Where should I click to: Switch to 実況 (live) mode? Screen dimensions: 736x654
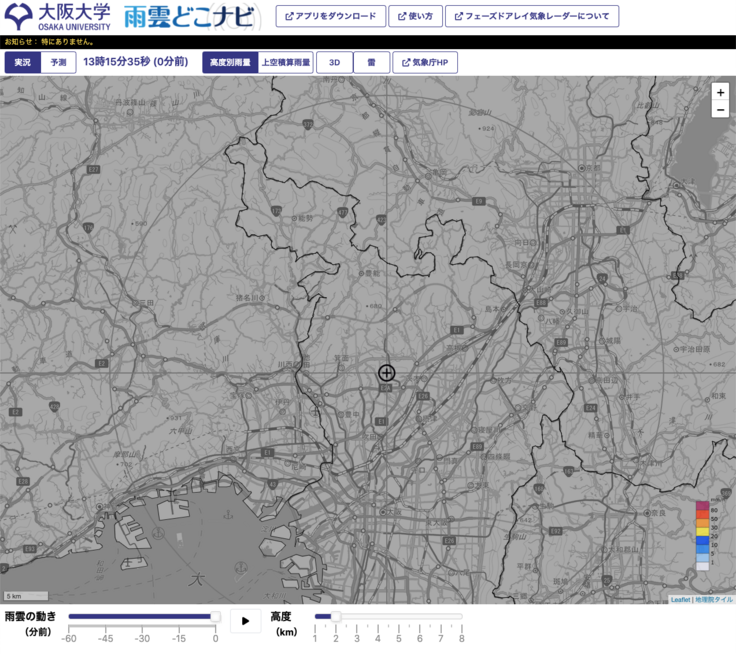22,62
